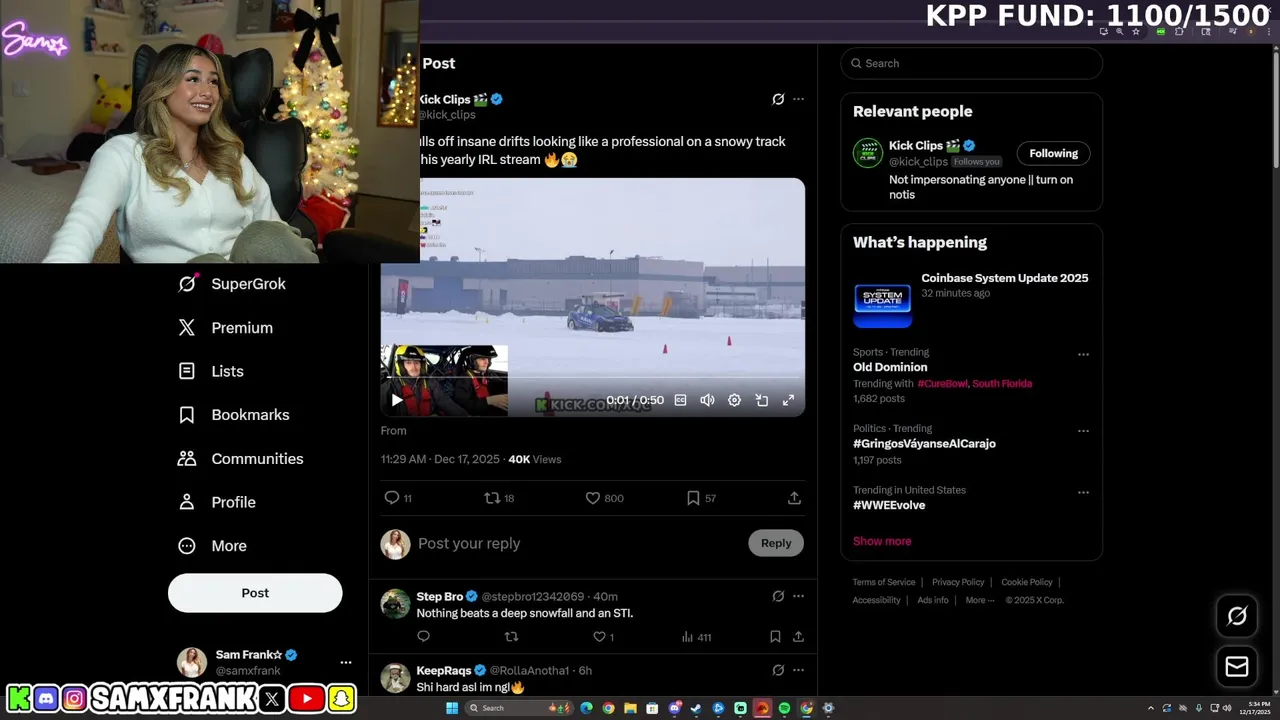
Task: Expand the More menu in sidebar
Action: click(212, 546)
